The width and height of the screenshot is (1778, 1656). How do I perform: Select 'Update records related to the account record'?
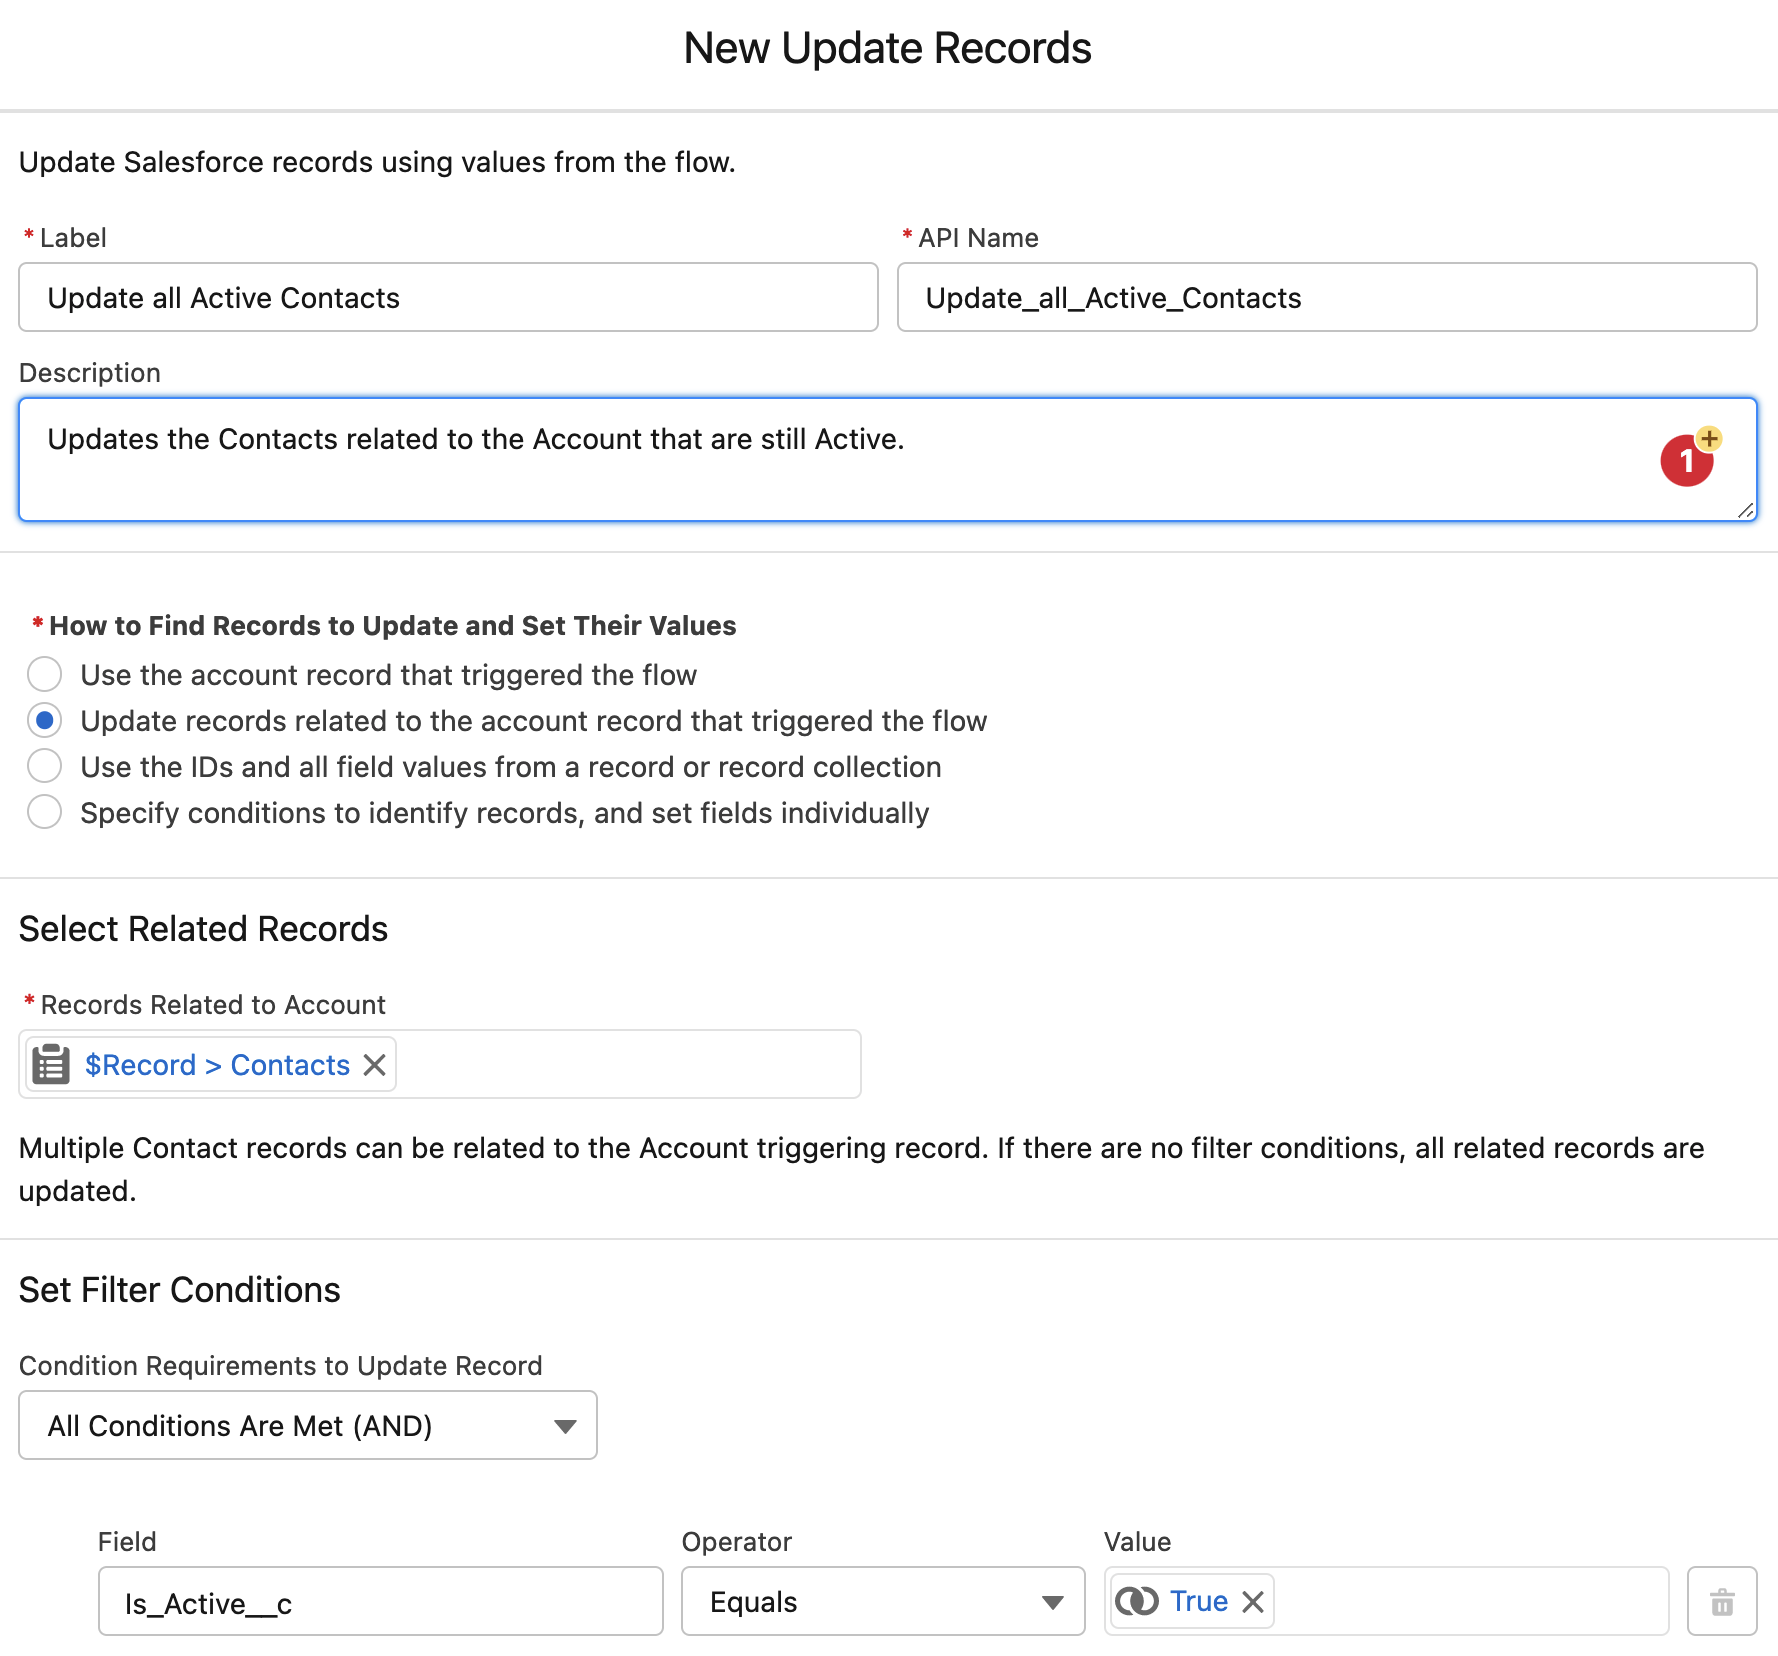click(x=45, y=721)
